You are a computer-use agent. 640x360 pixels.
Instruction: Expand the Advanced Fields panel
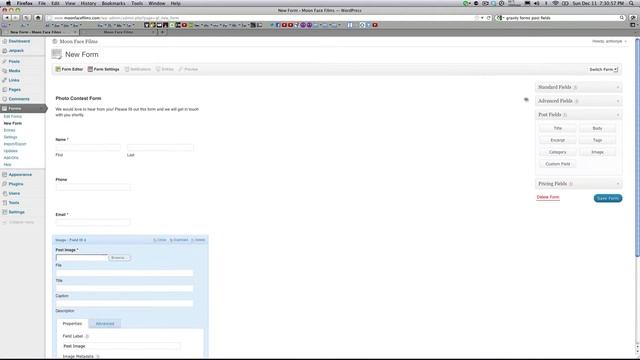click(x=578, y=101)
